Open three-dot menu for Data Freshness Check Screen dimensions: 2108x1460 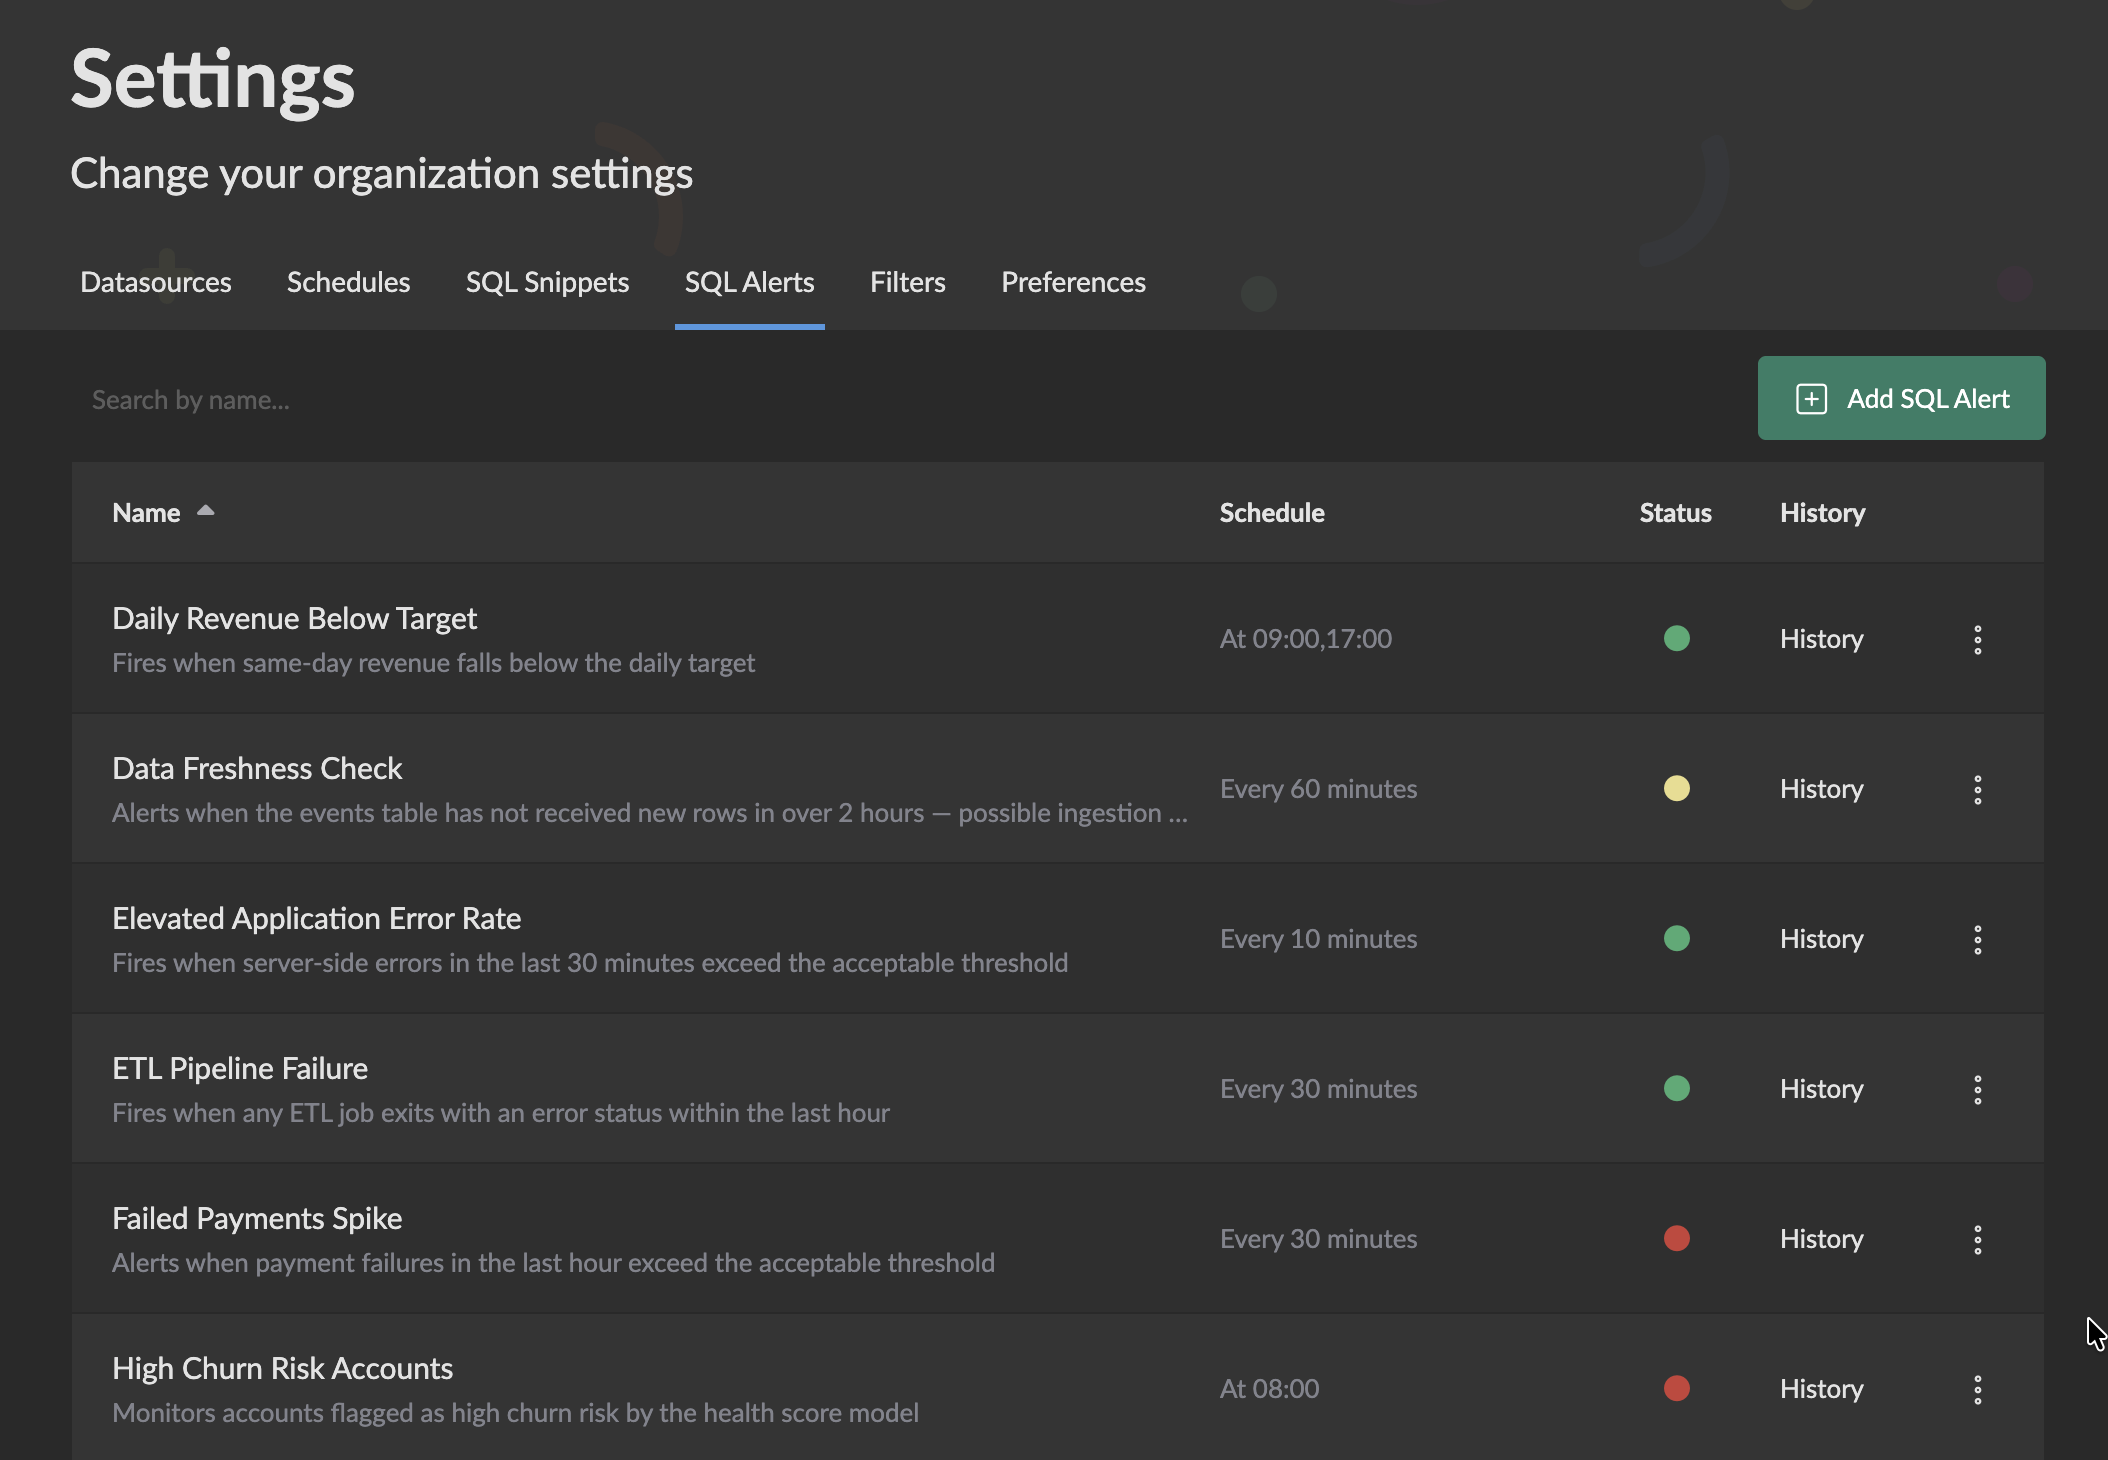pyautogui.click(x=1977, y=789)
